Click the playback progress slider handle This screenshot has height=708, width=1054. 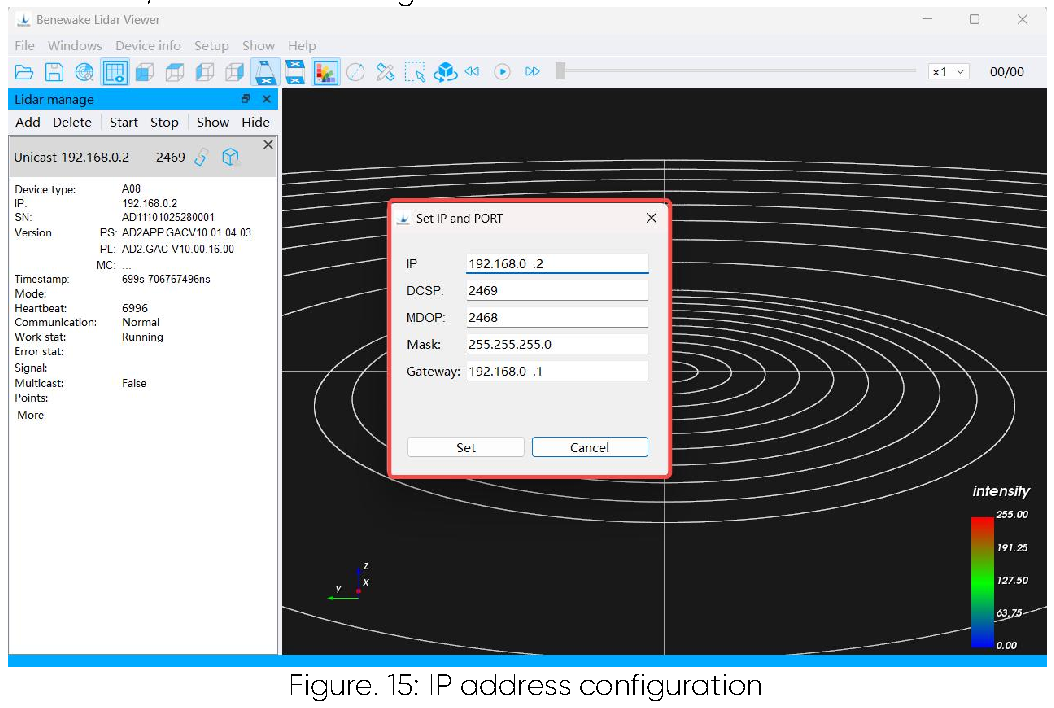tap(560, 71)
